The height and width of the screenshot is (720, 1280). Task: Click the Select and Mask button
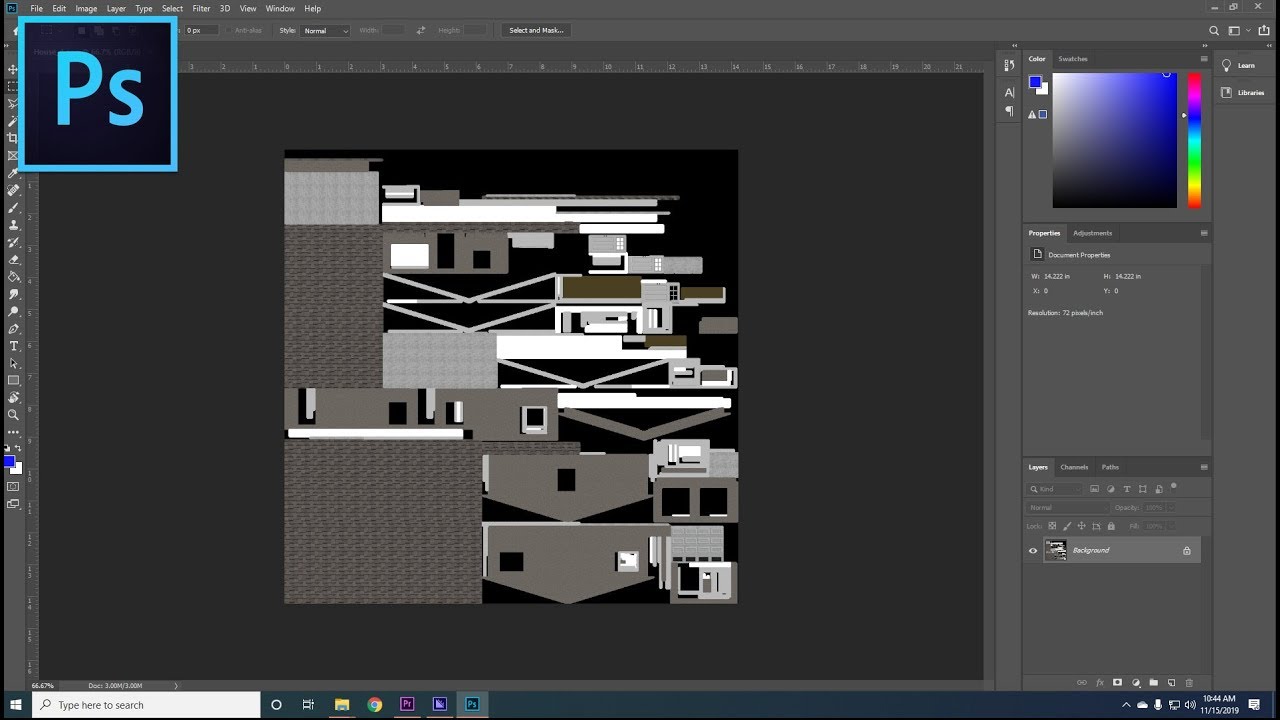536,31
